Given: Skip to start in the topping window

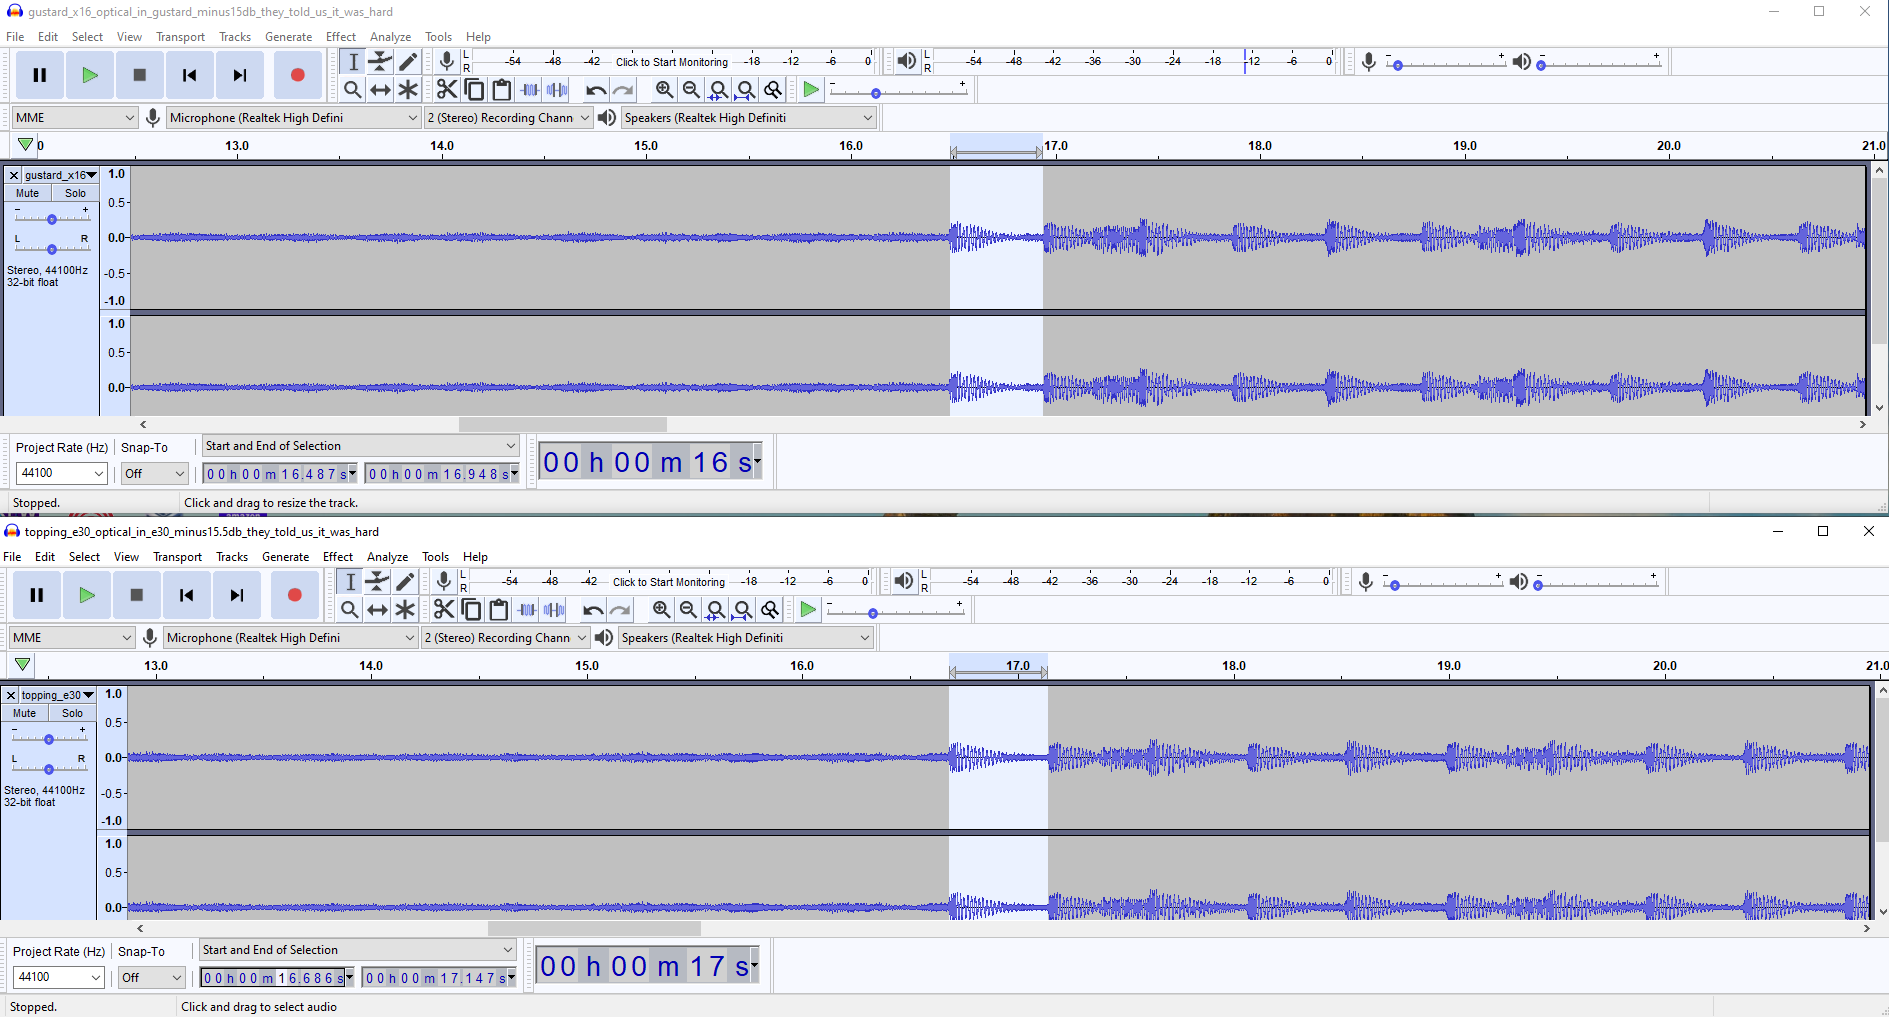Looking at the screenshot, I should point(187,595).
